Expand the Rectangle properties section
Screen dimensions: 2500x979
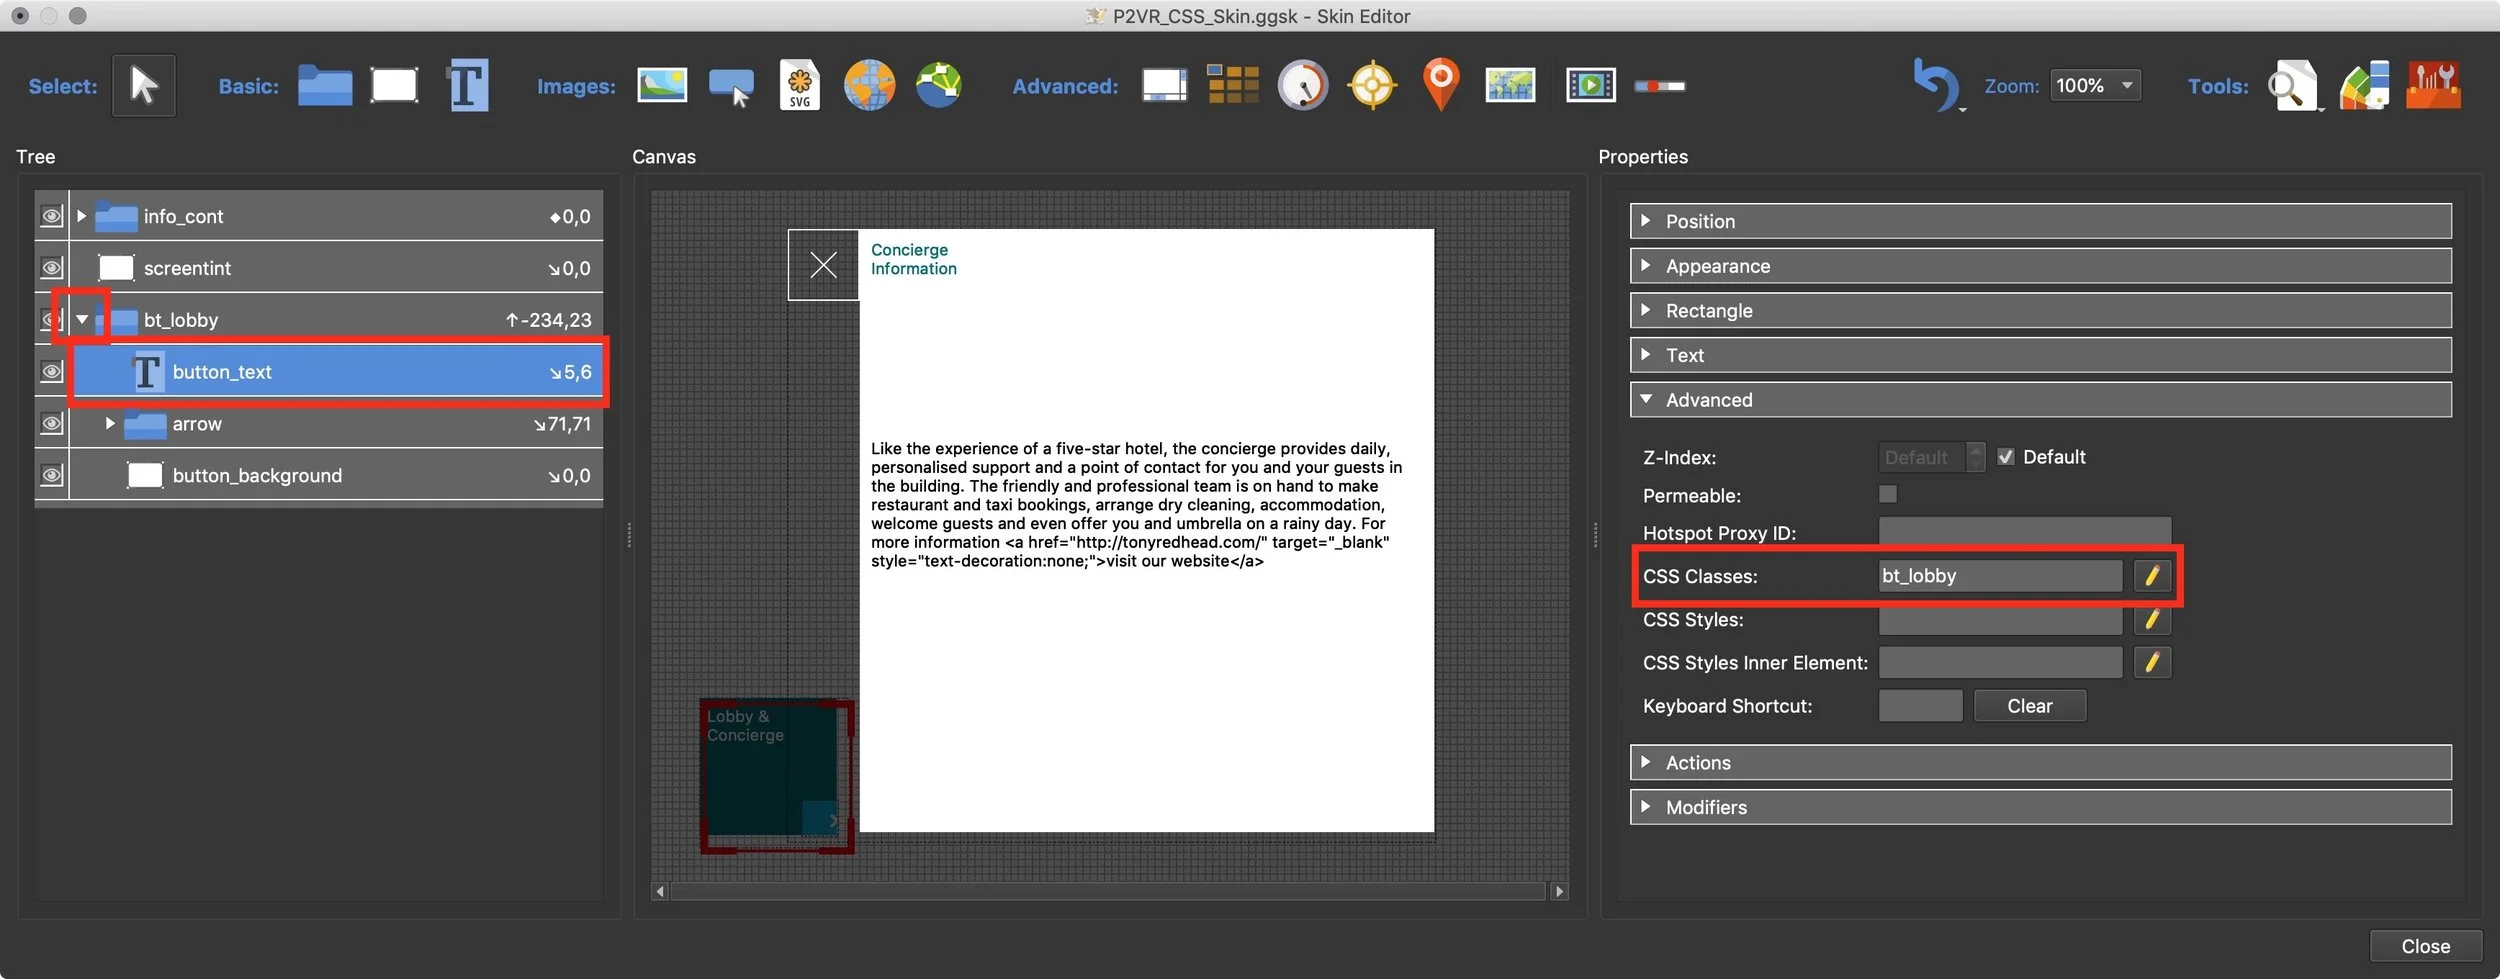click(x=2040, y=310)
